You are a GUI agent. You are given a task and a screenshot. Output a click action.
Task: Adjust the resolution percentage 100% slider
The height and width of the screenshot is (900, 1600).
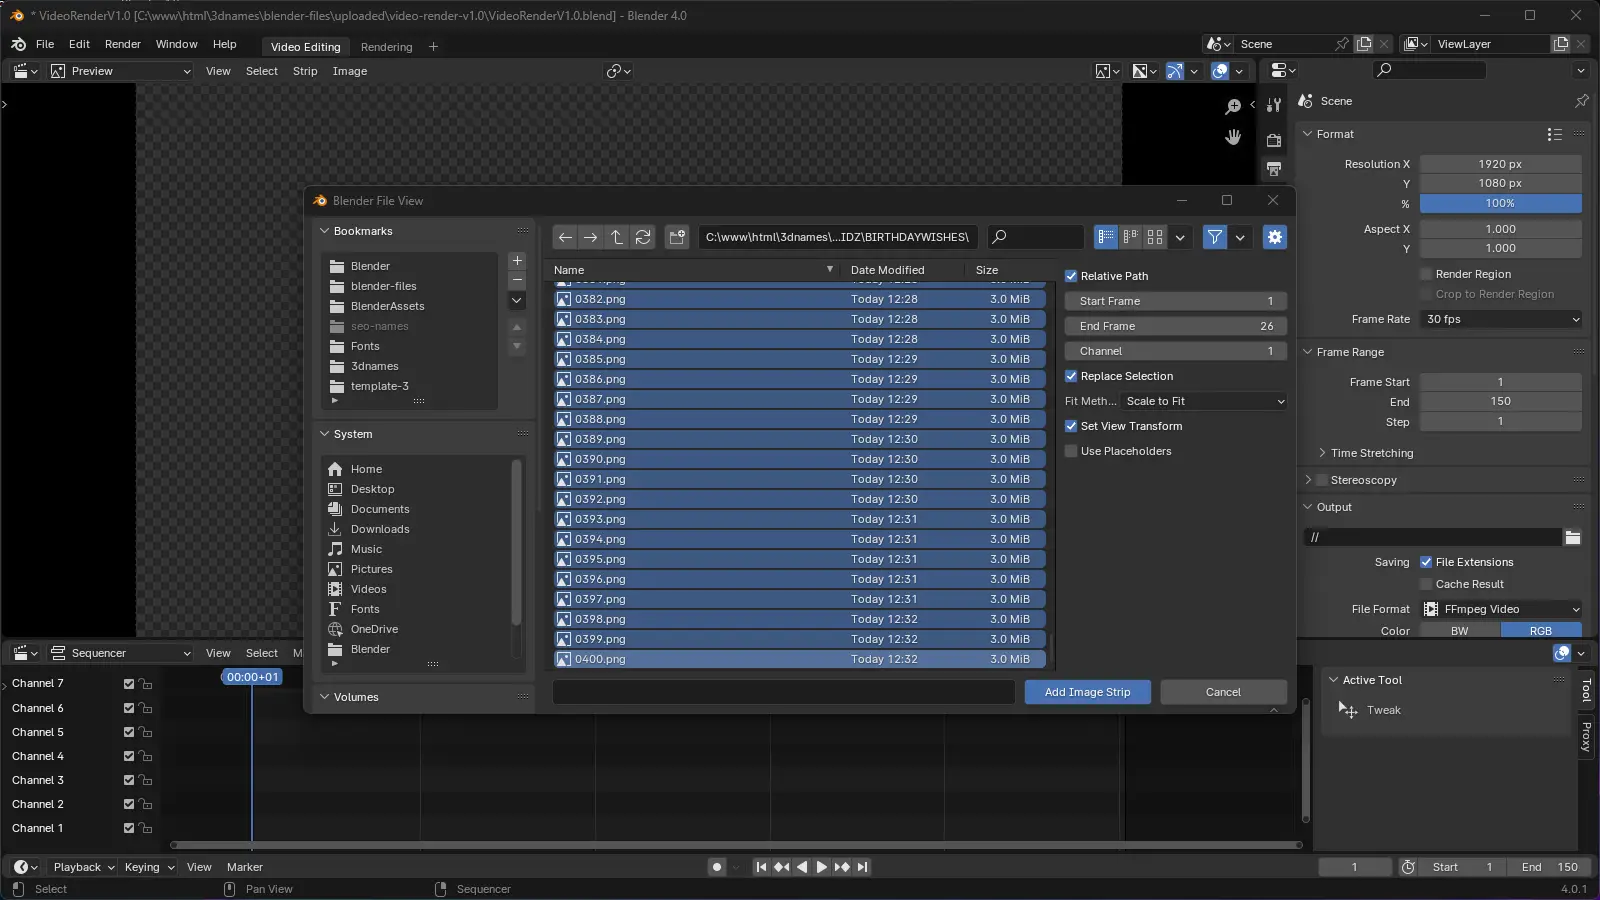point(1501,203)
